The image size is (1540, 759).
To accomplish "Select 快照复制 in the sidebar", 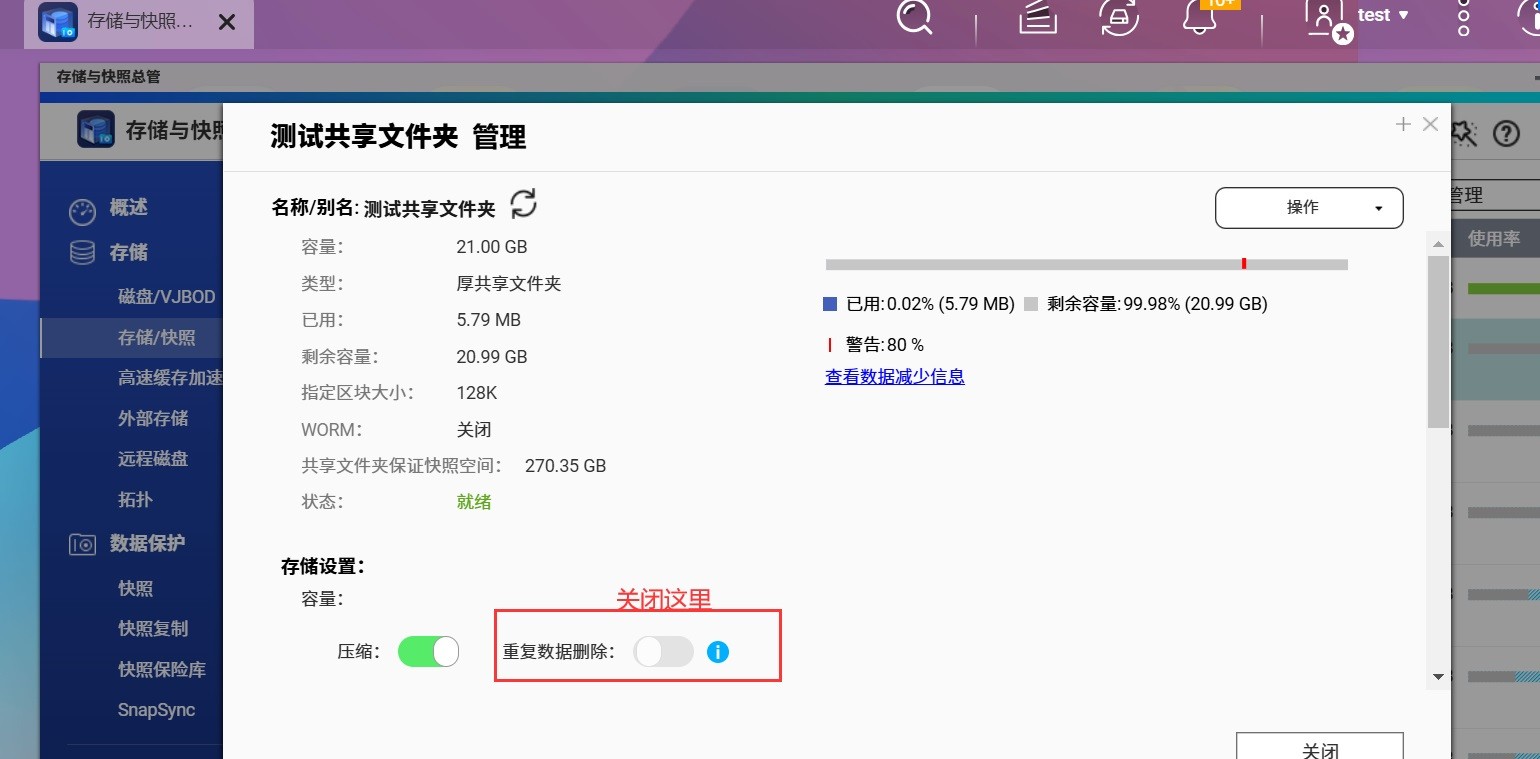I will click(x=153, y=629).
